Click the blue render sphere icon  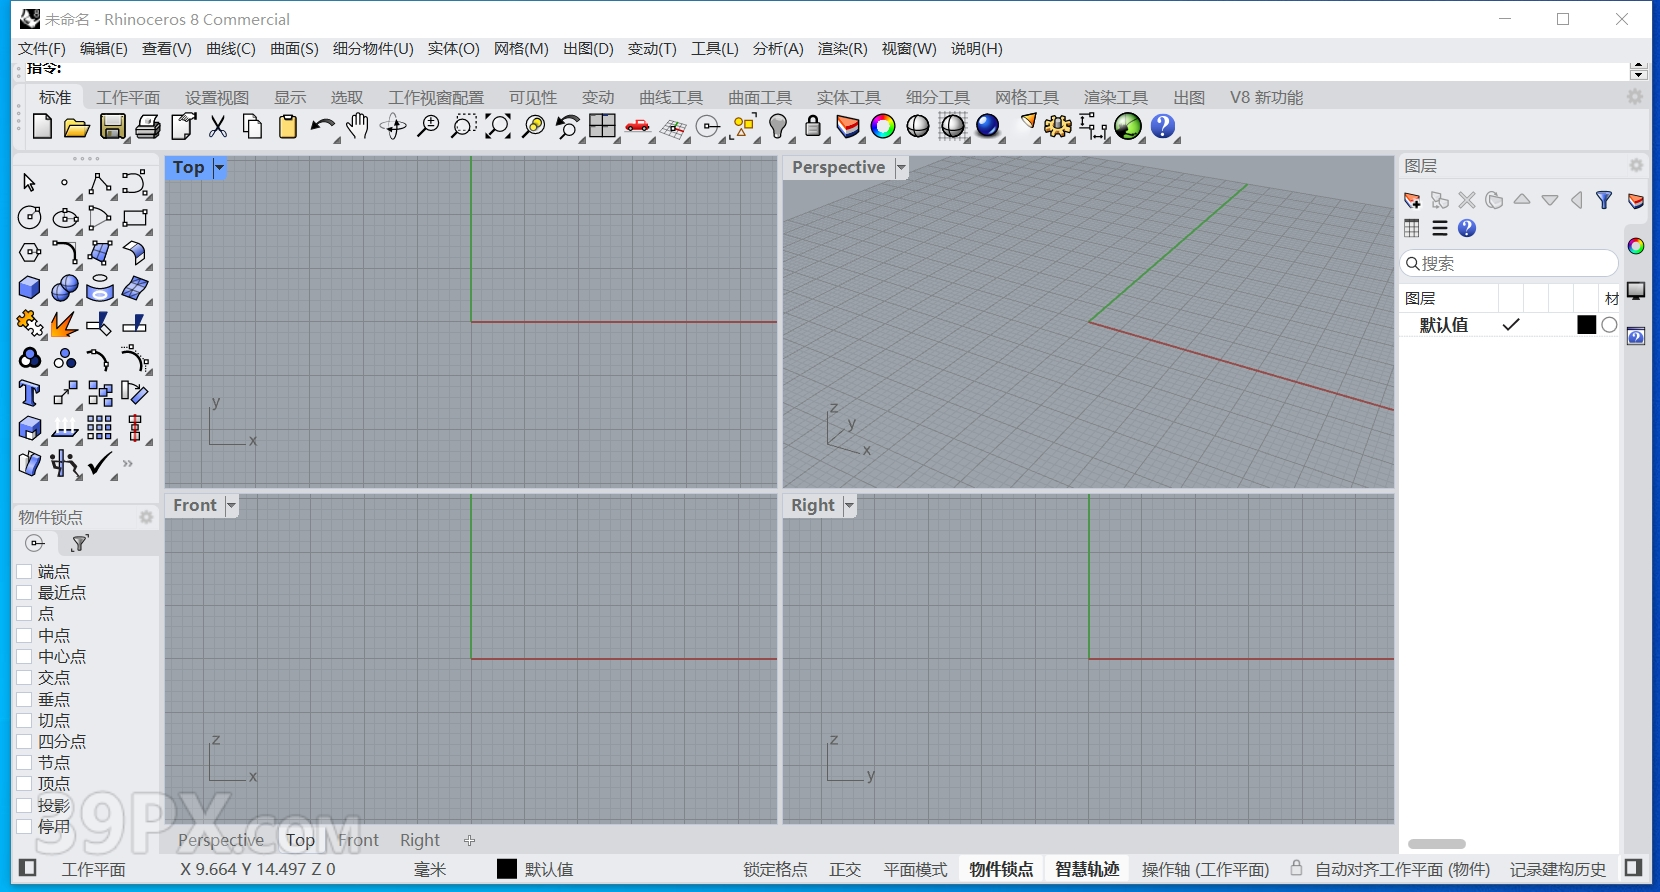tap(988, 126)
